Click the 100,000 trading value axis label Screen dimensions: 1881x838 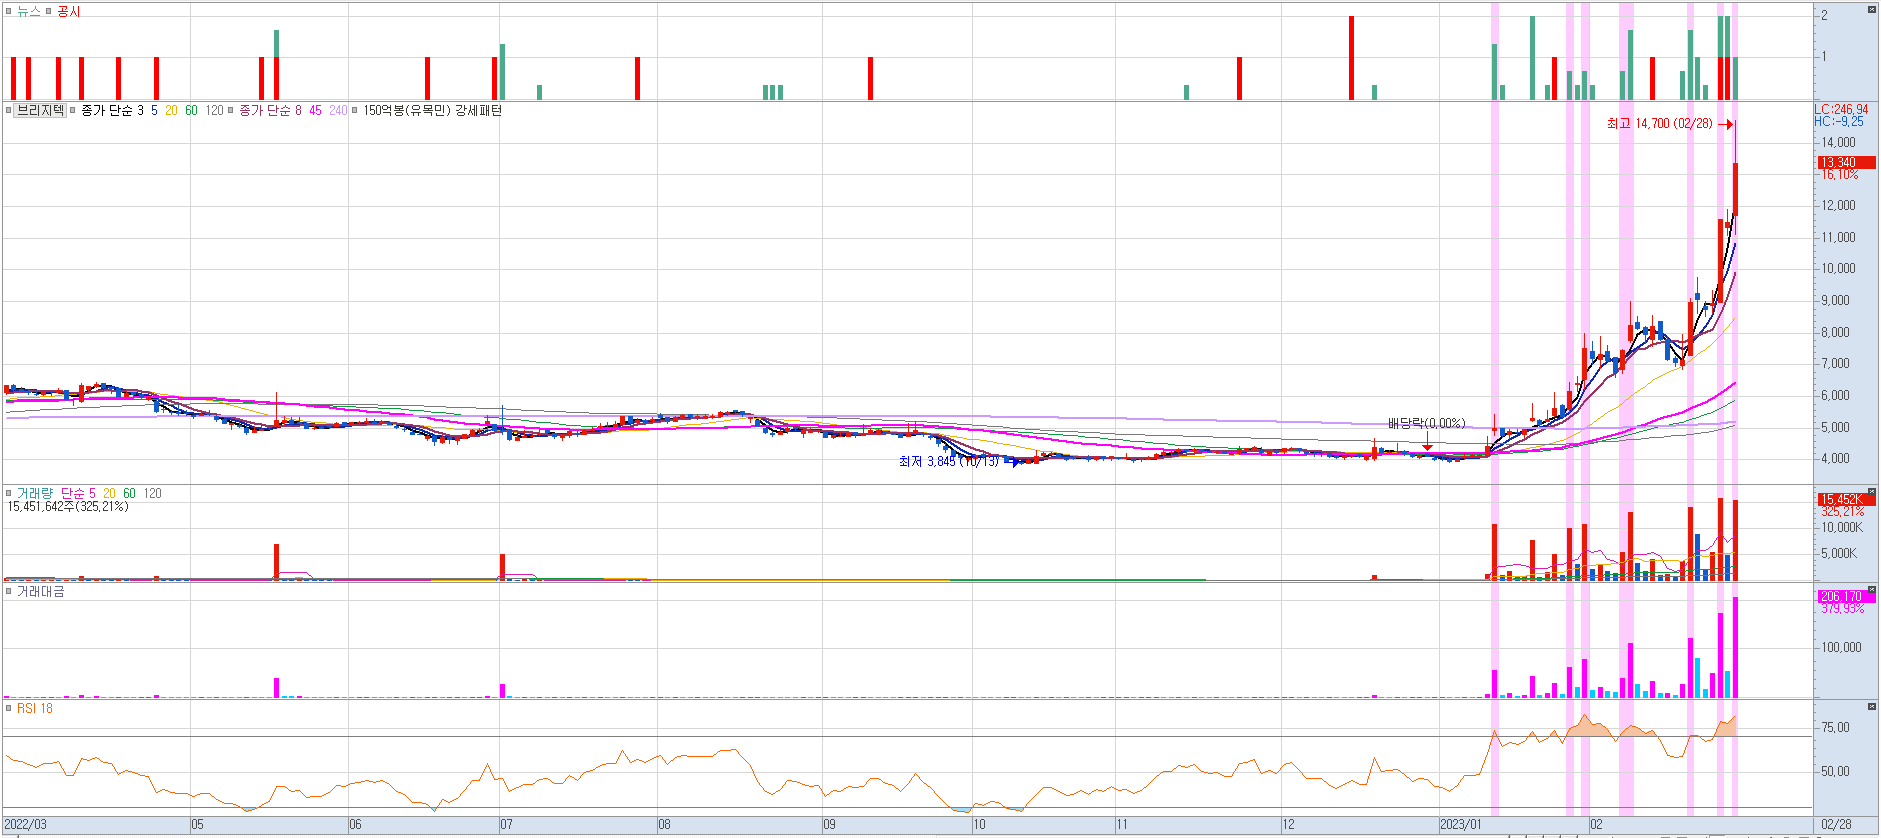(x=1841, y=648)
